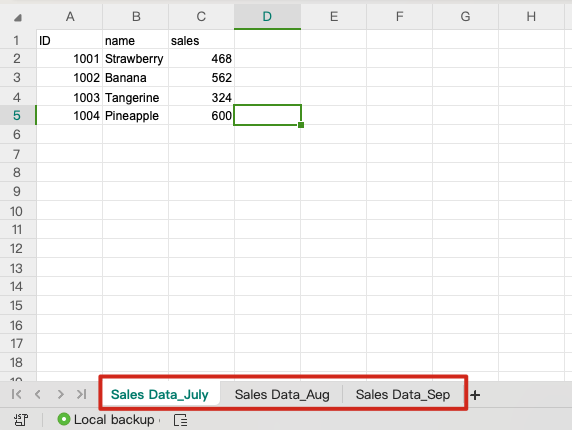The height and width of the screenshot is (430, 572).
Task: Select the Strawberry cell
Action: 136,58
